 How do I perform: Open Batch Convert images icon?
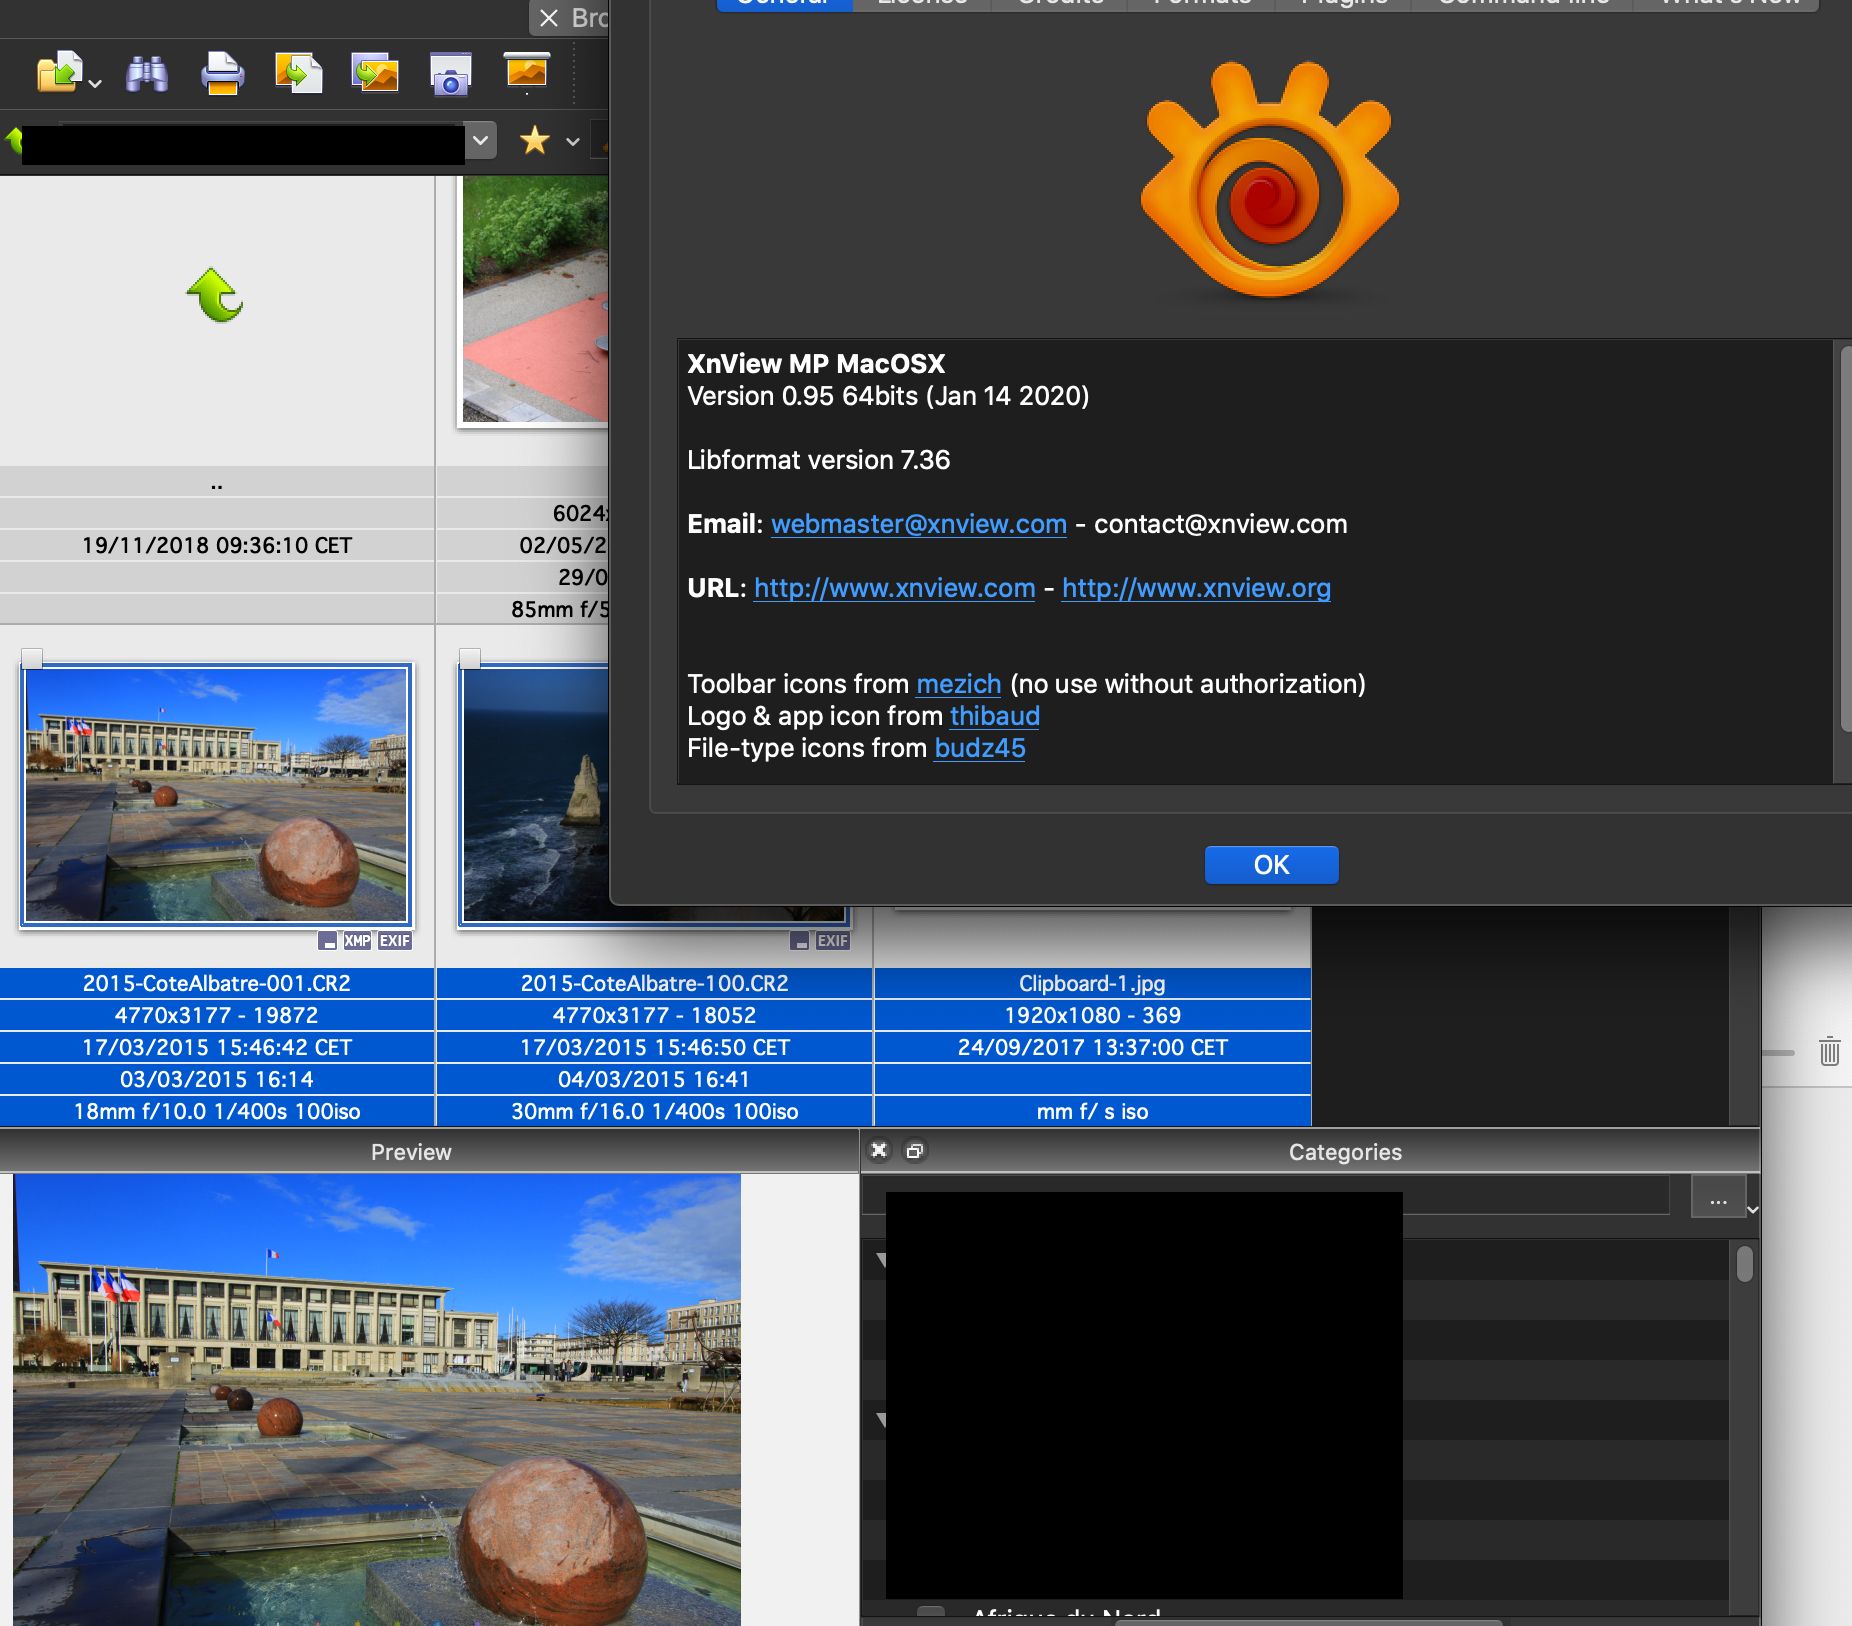[375, 74]
